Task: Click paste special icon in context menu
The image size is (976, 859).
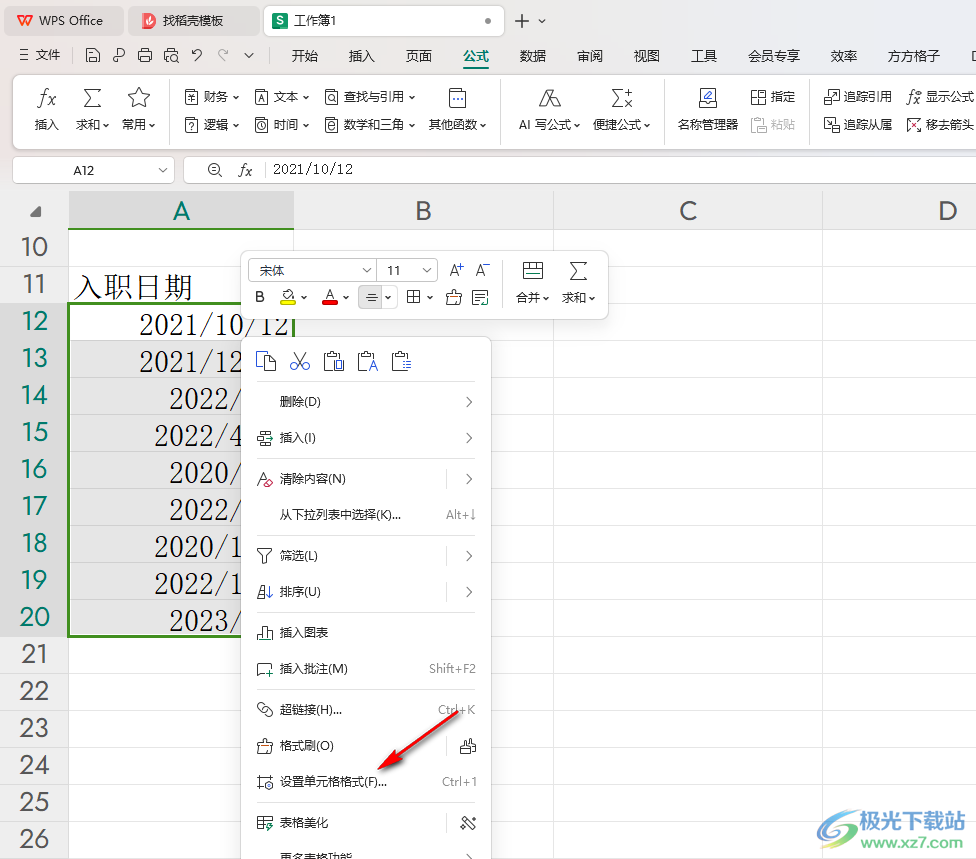Action: 401,361
